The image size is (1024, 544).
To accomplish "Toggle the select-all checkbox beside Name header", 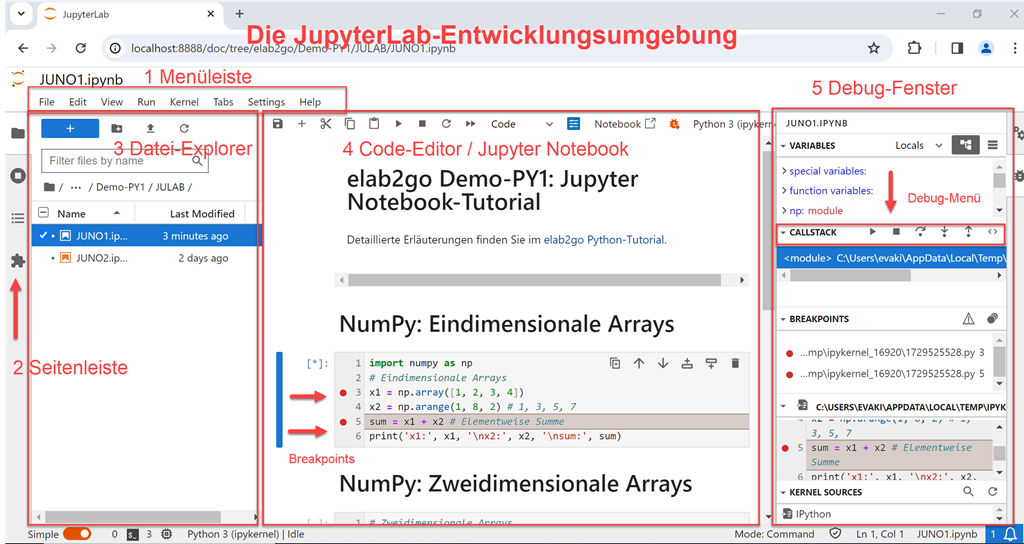I will point(44,212).
